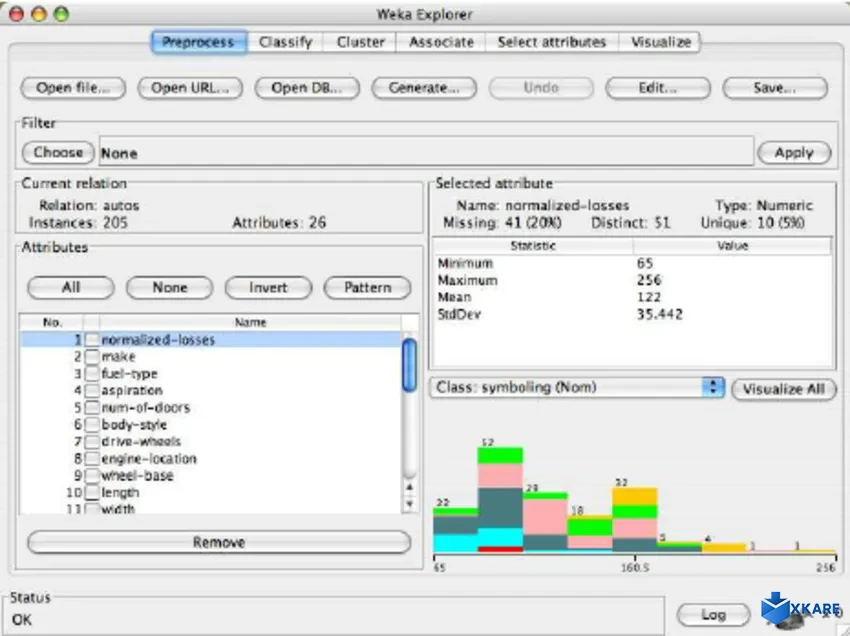This screenshot has height=636, width=850.
Task: Click the Value column header
Action: point(732,246)
